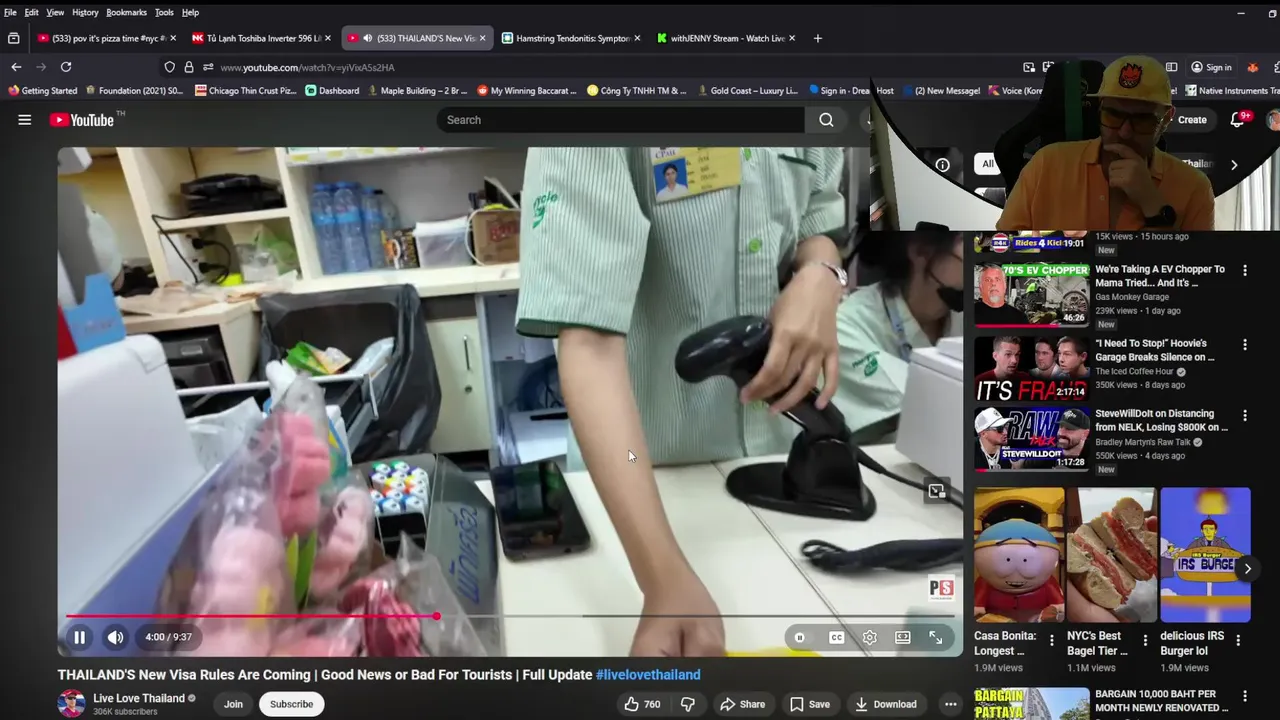Open the History menu
Viewport: 1280px width, 720px height.
(x=85, y=12)
